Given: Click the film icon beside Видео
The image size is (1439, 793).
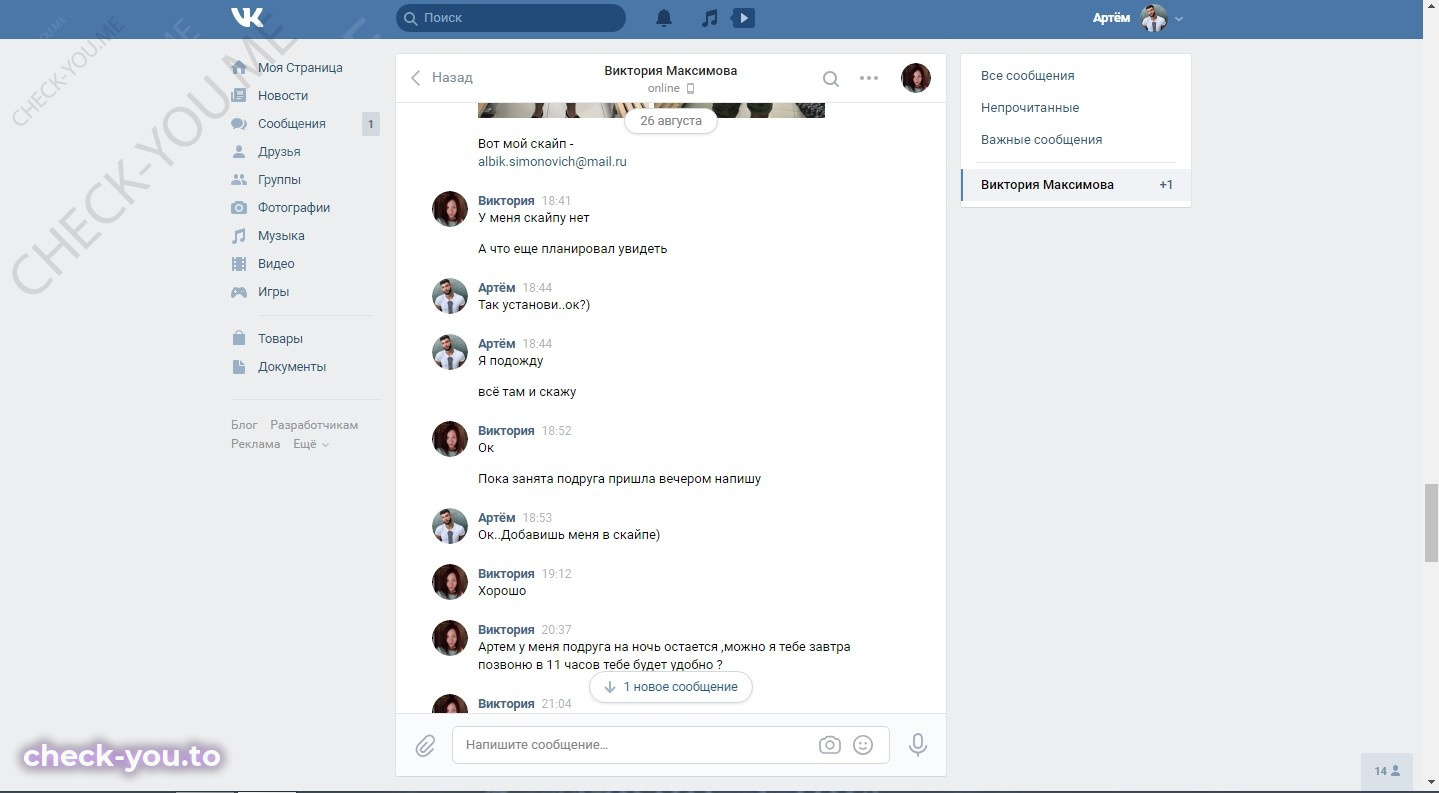Looking at the screenshot, I should click(239, 264).
